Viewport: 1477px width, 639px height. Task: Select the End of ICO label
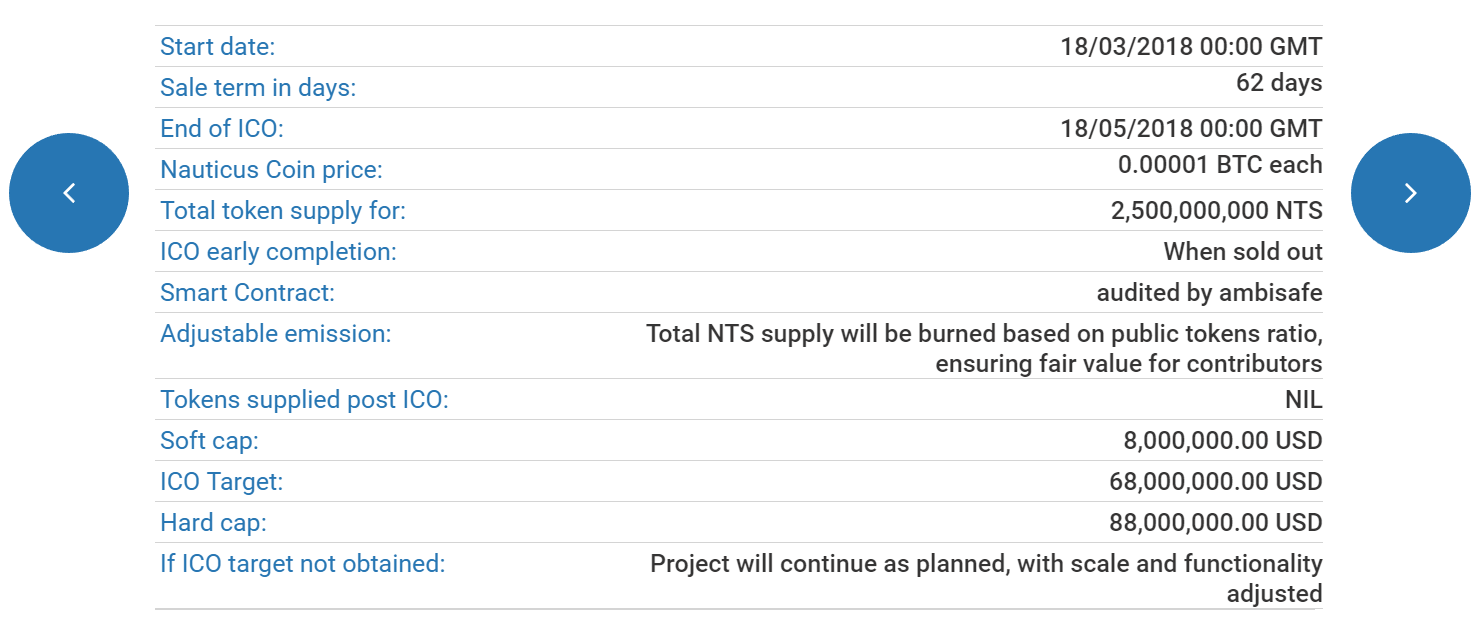coord(222,129)
